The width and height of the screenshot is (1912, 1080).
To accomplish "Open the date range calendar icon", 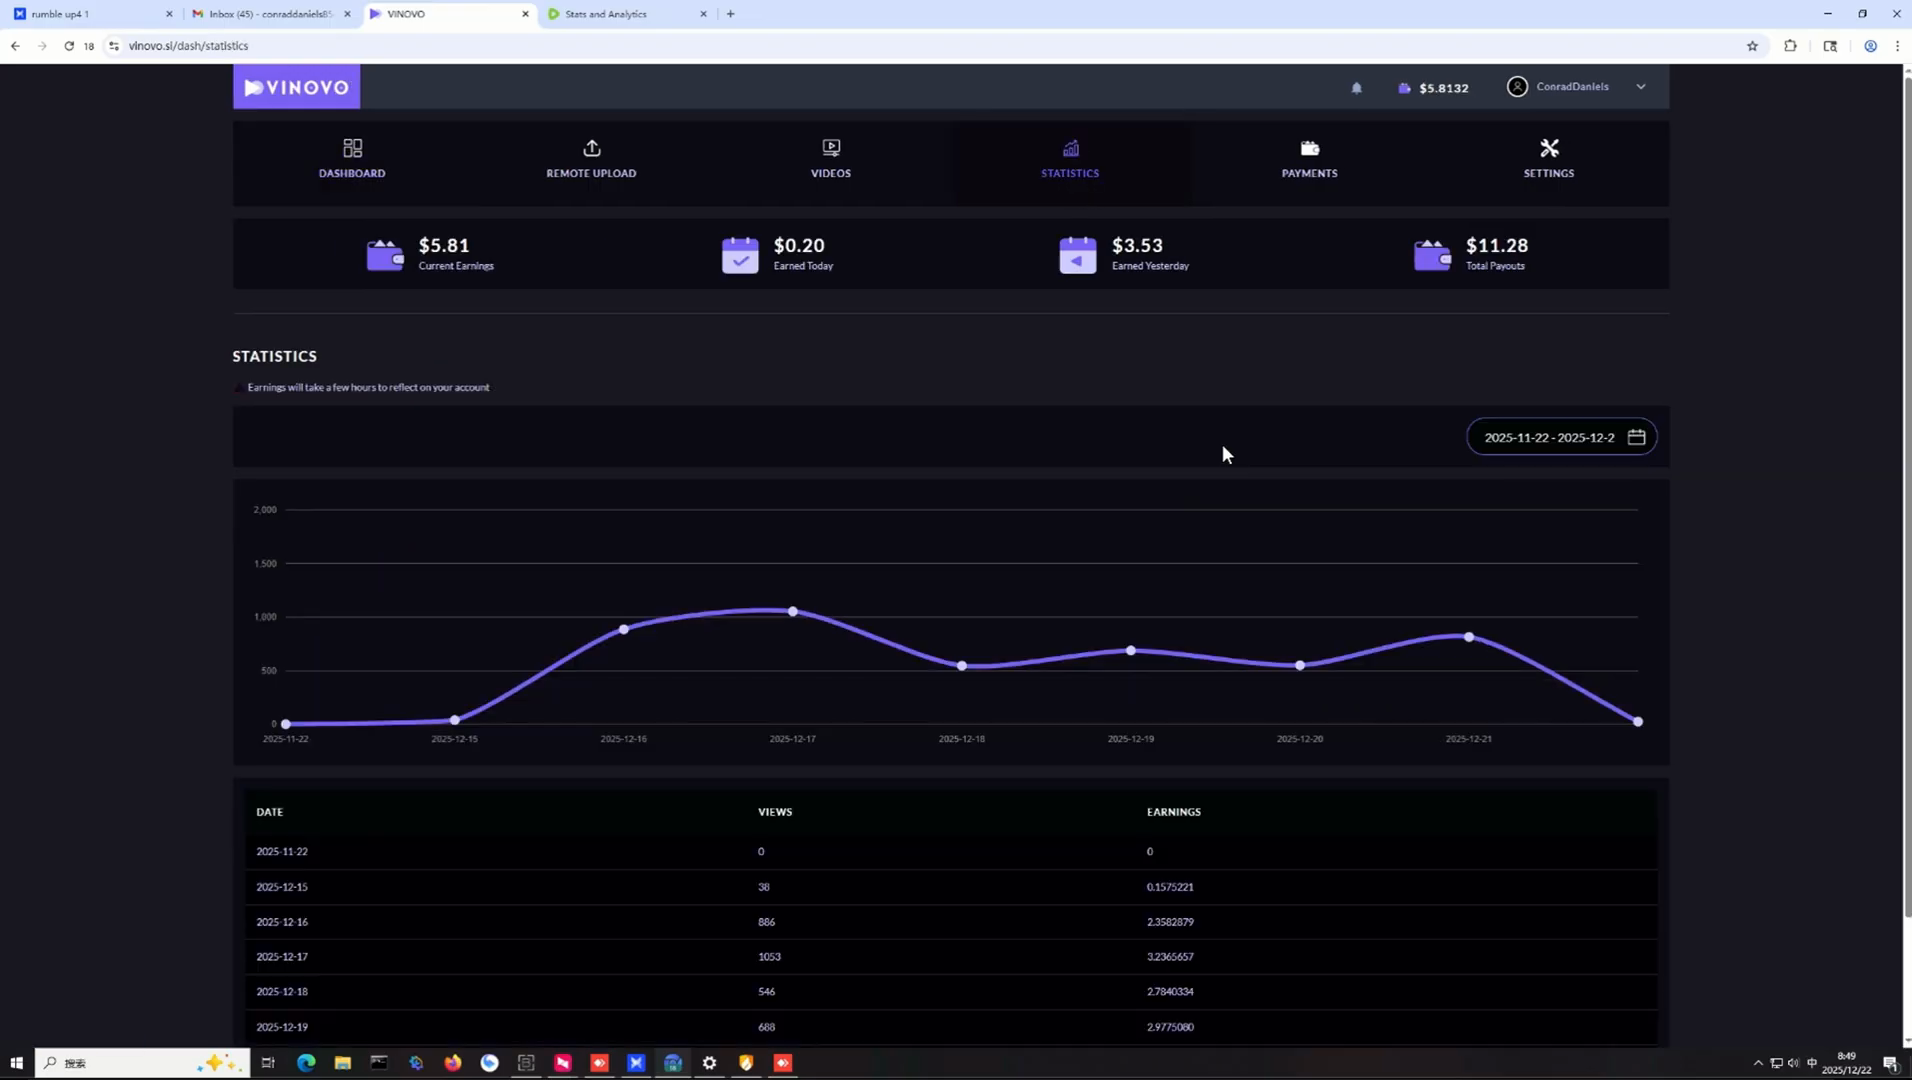I will (1636, 437).
